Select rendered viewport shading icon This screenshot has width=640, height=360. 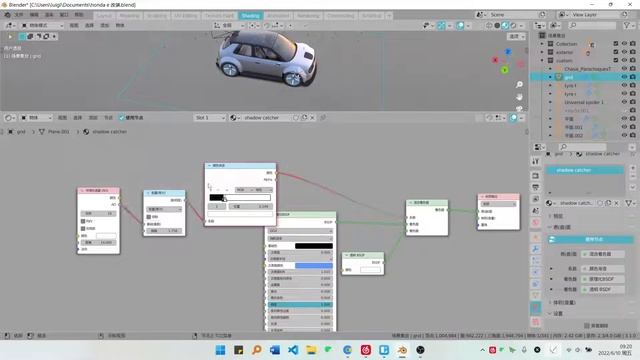(x=513, y=25)
